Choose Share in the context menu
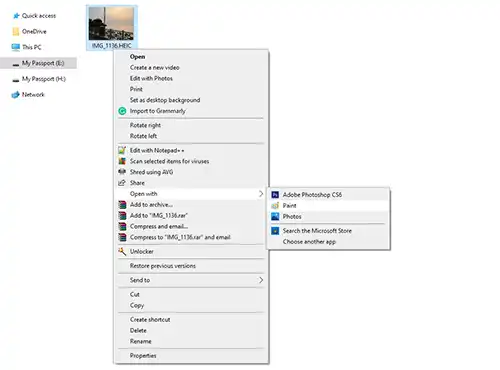This screenshot has height=370, width=500. 191,183
